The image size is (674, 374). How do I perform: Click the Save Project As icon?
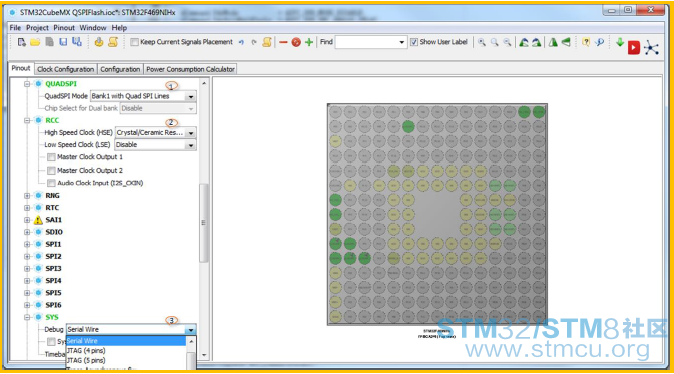77,42
